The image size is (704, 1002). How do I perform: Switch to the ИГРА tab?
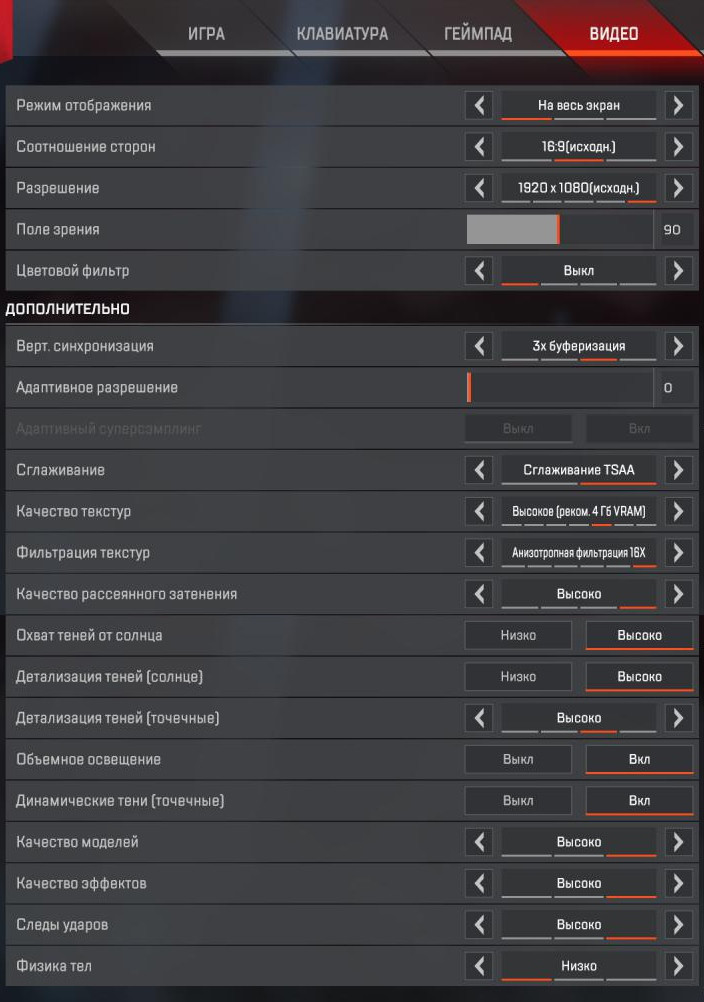(x=204, y=32)
